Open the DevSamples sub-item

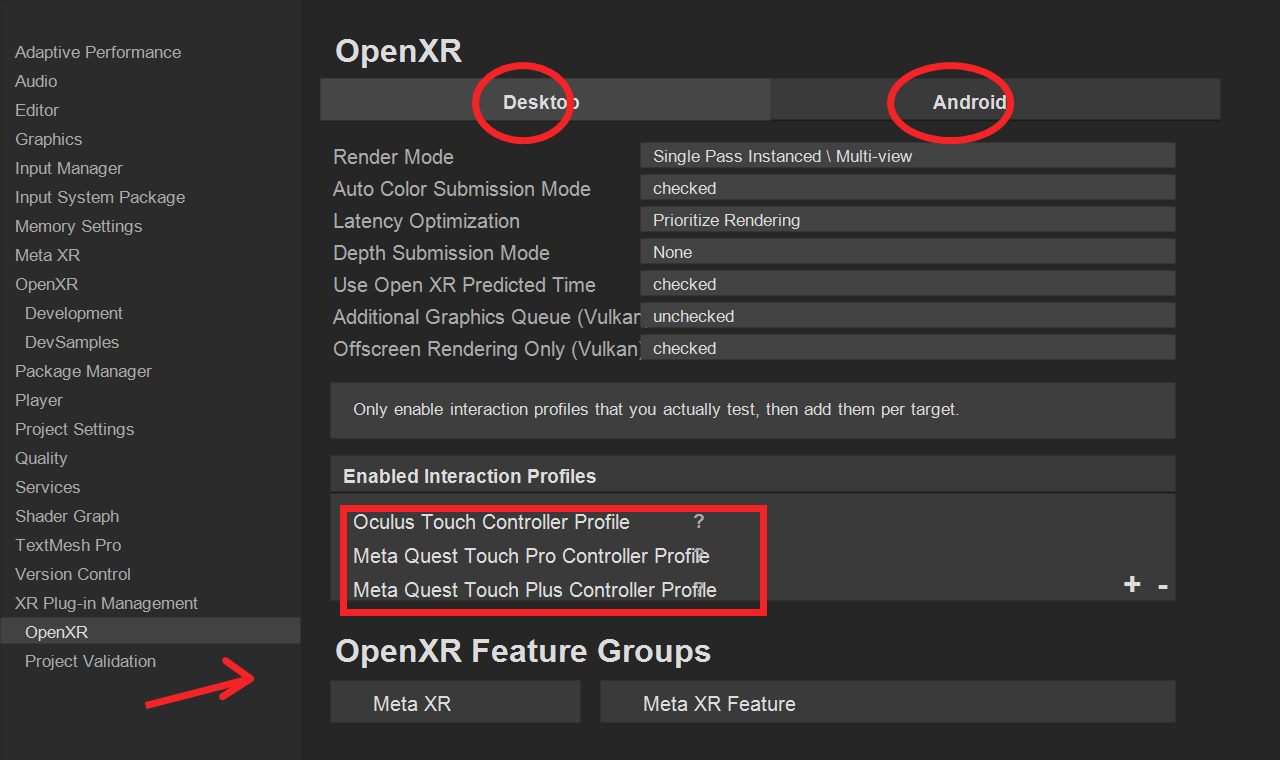click(x=72, y=342)
